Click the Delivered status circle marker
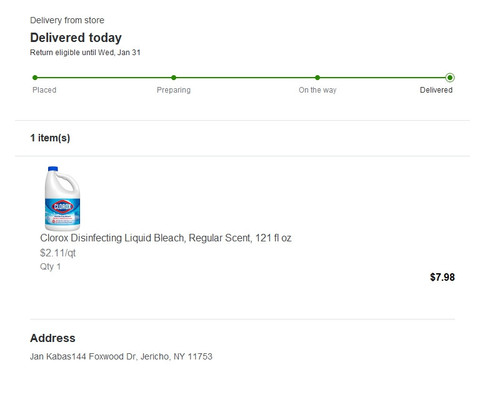Viewport: 500px width, 404px height. pyautogui.click(x=450, y=78)
